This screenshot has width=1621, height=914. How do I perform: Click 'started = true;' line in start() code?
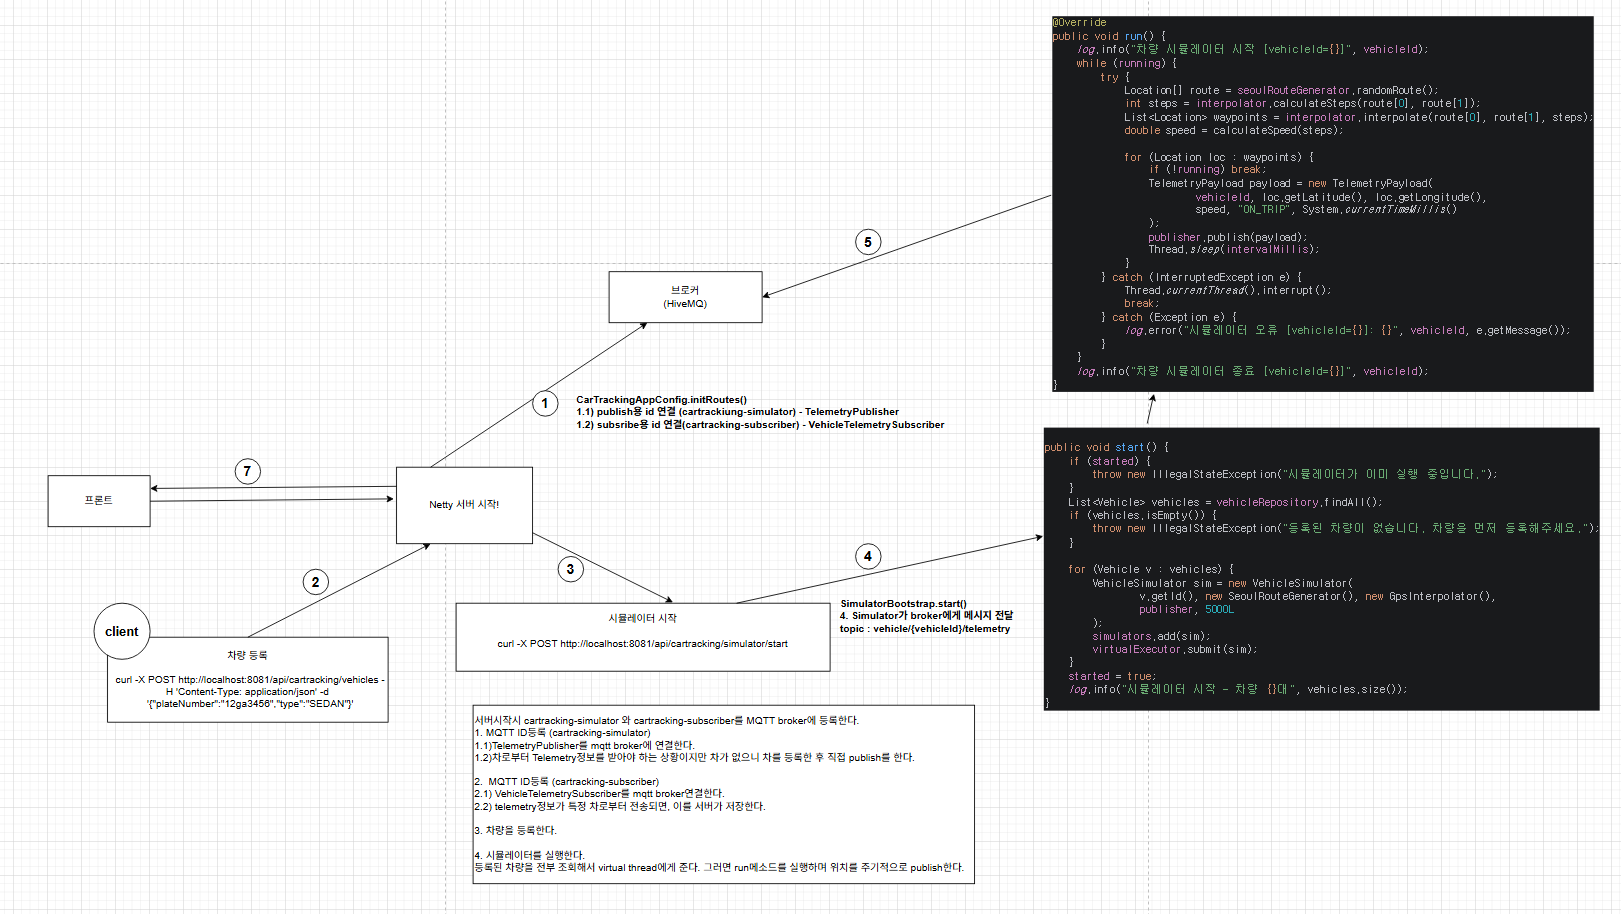tap(1111, 676)
